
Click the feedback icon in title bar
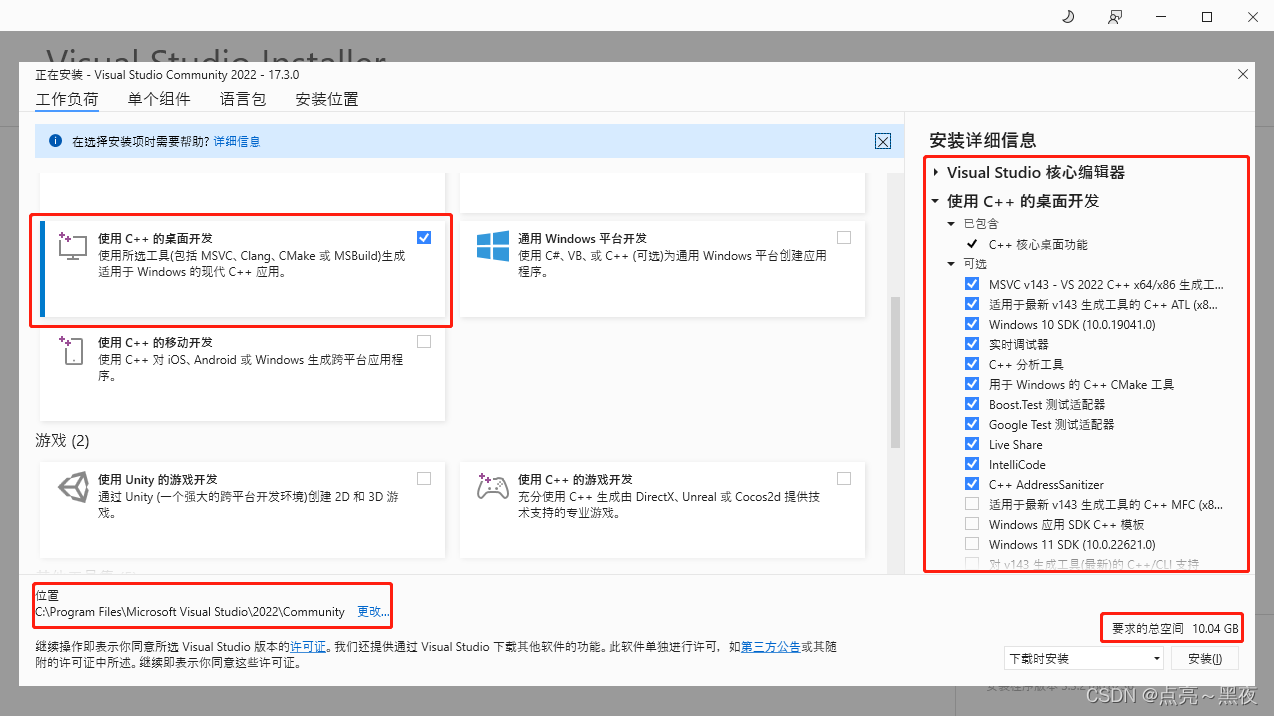pos(1115,17)
